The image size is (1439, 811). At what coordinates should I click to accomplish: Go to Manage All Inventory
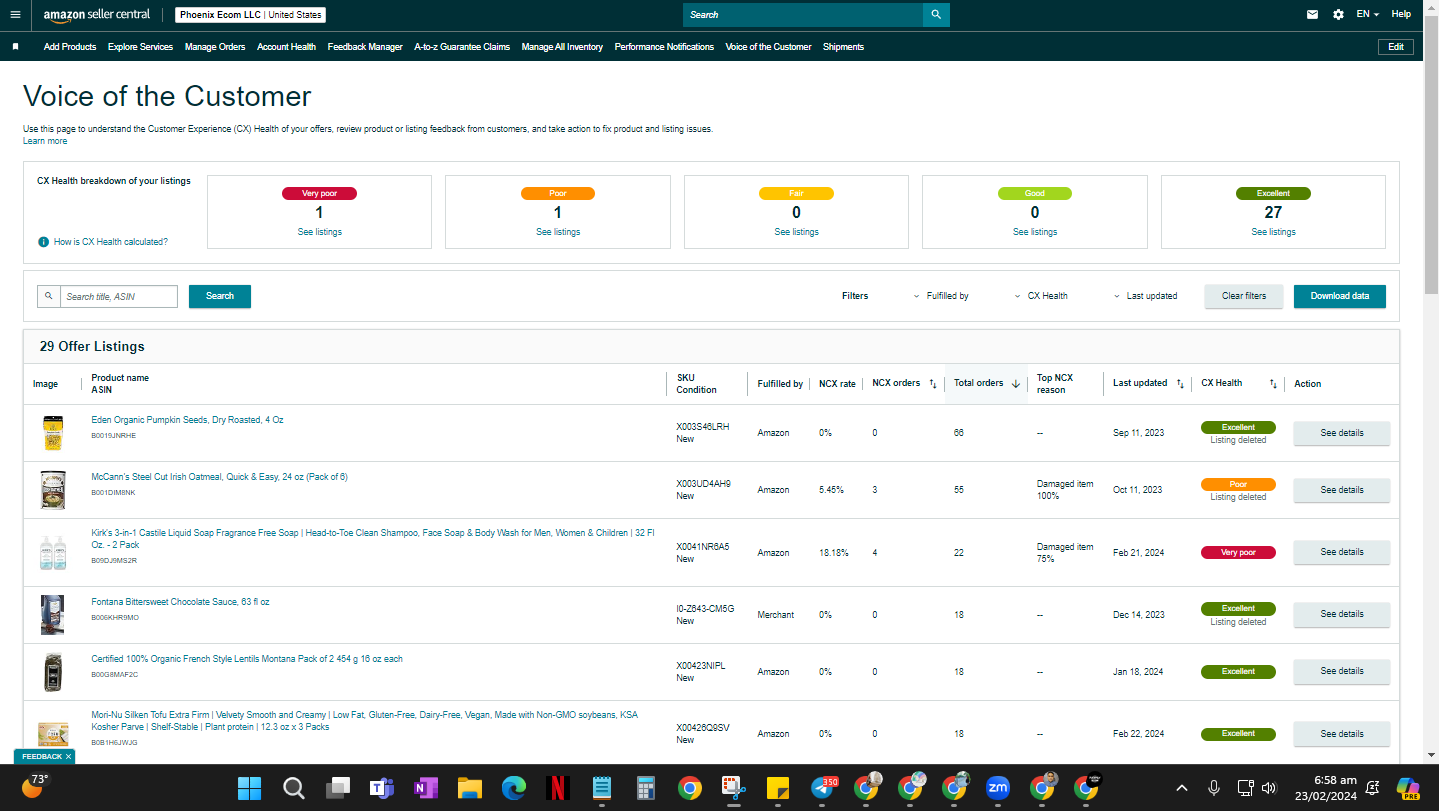coord(562,47)
